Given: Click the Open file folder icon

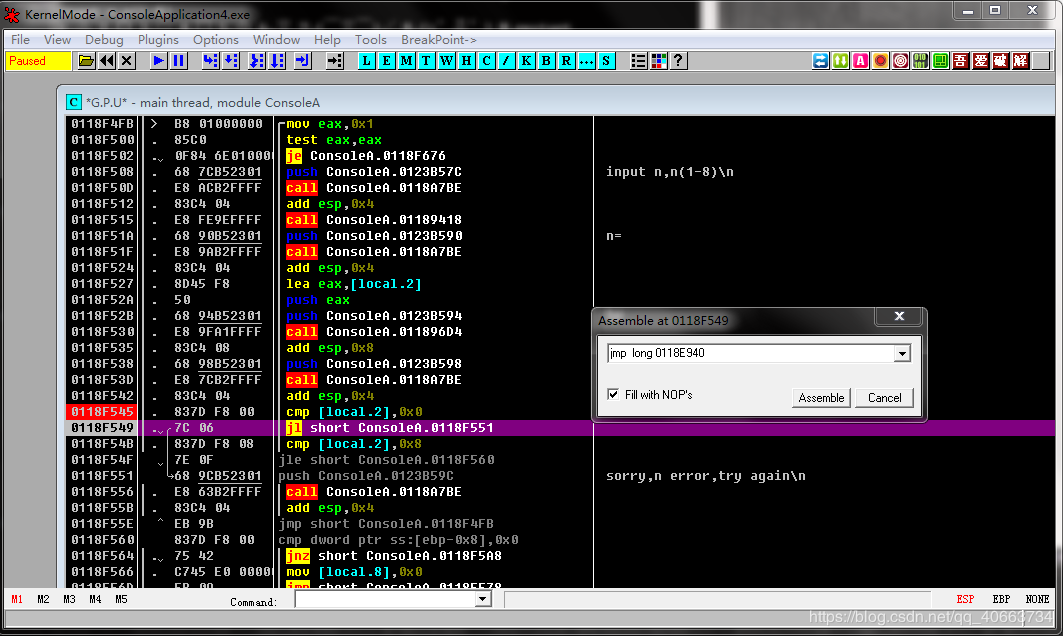Looking at the screenshot, I should point(86,61).
